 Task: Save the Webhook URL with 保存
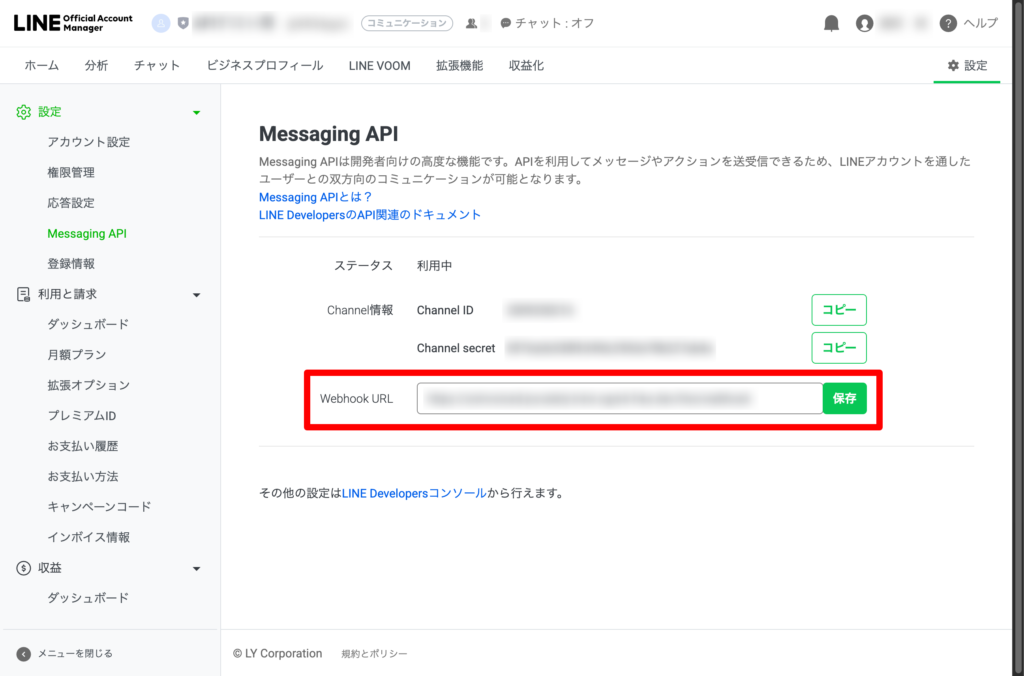(844, 398)
